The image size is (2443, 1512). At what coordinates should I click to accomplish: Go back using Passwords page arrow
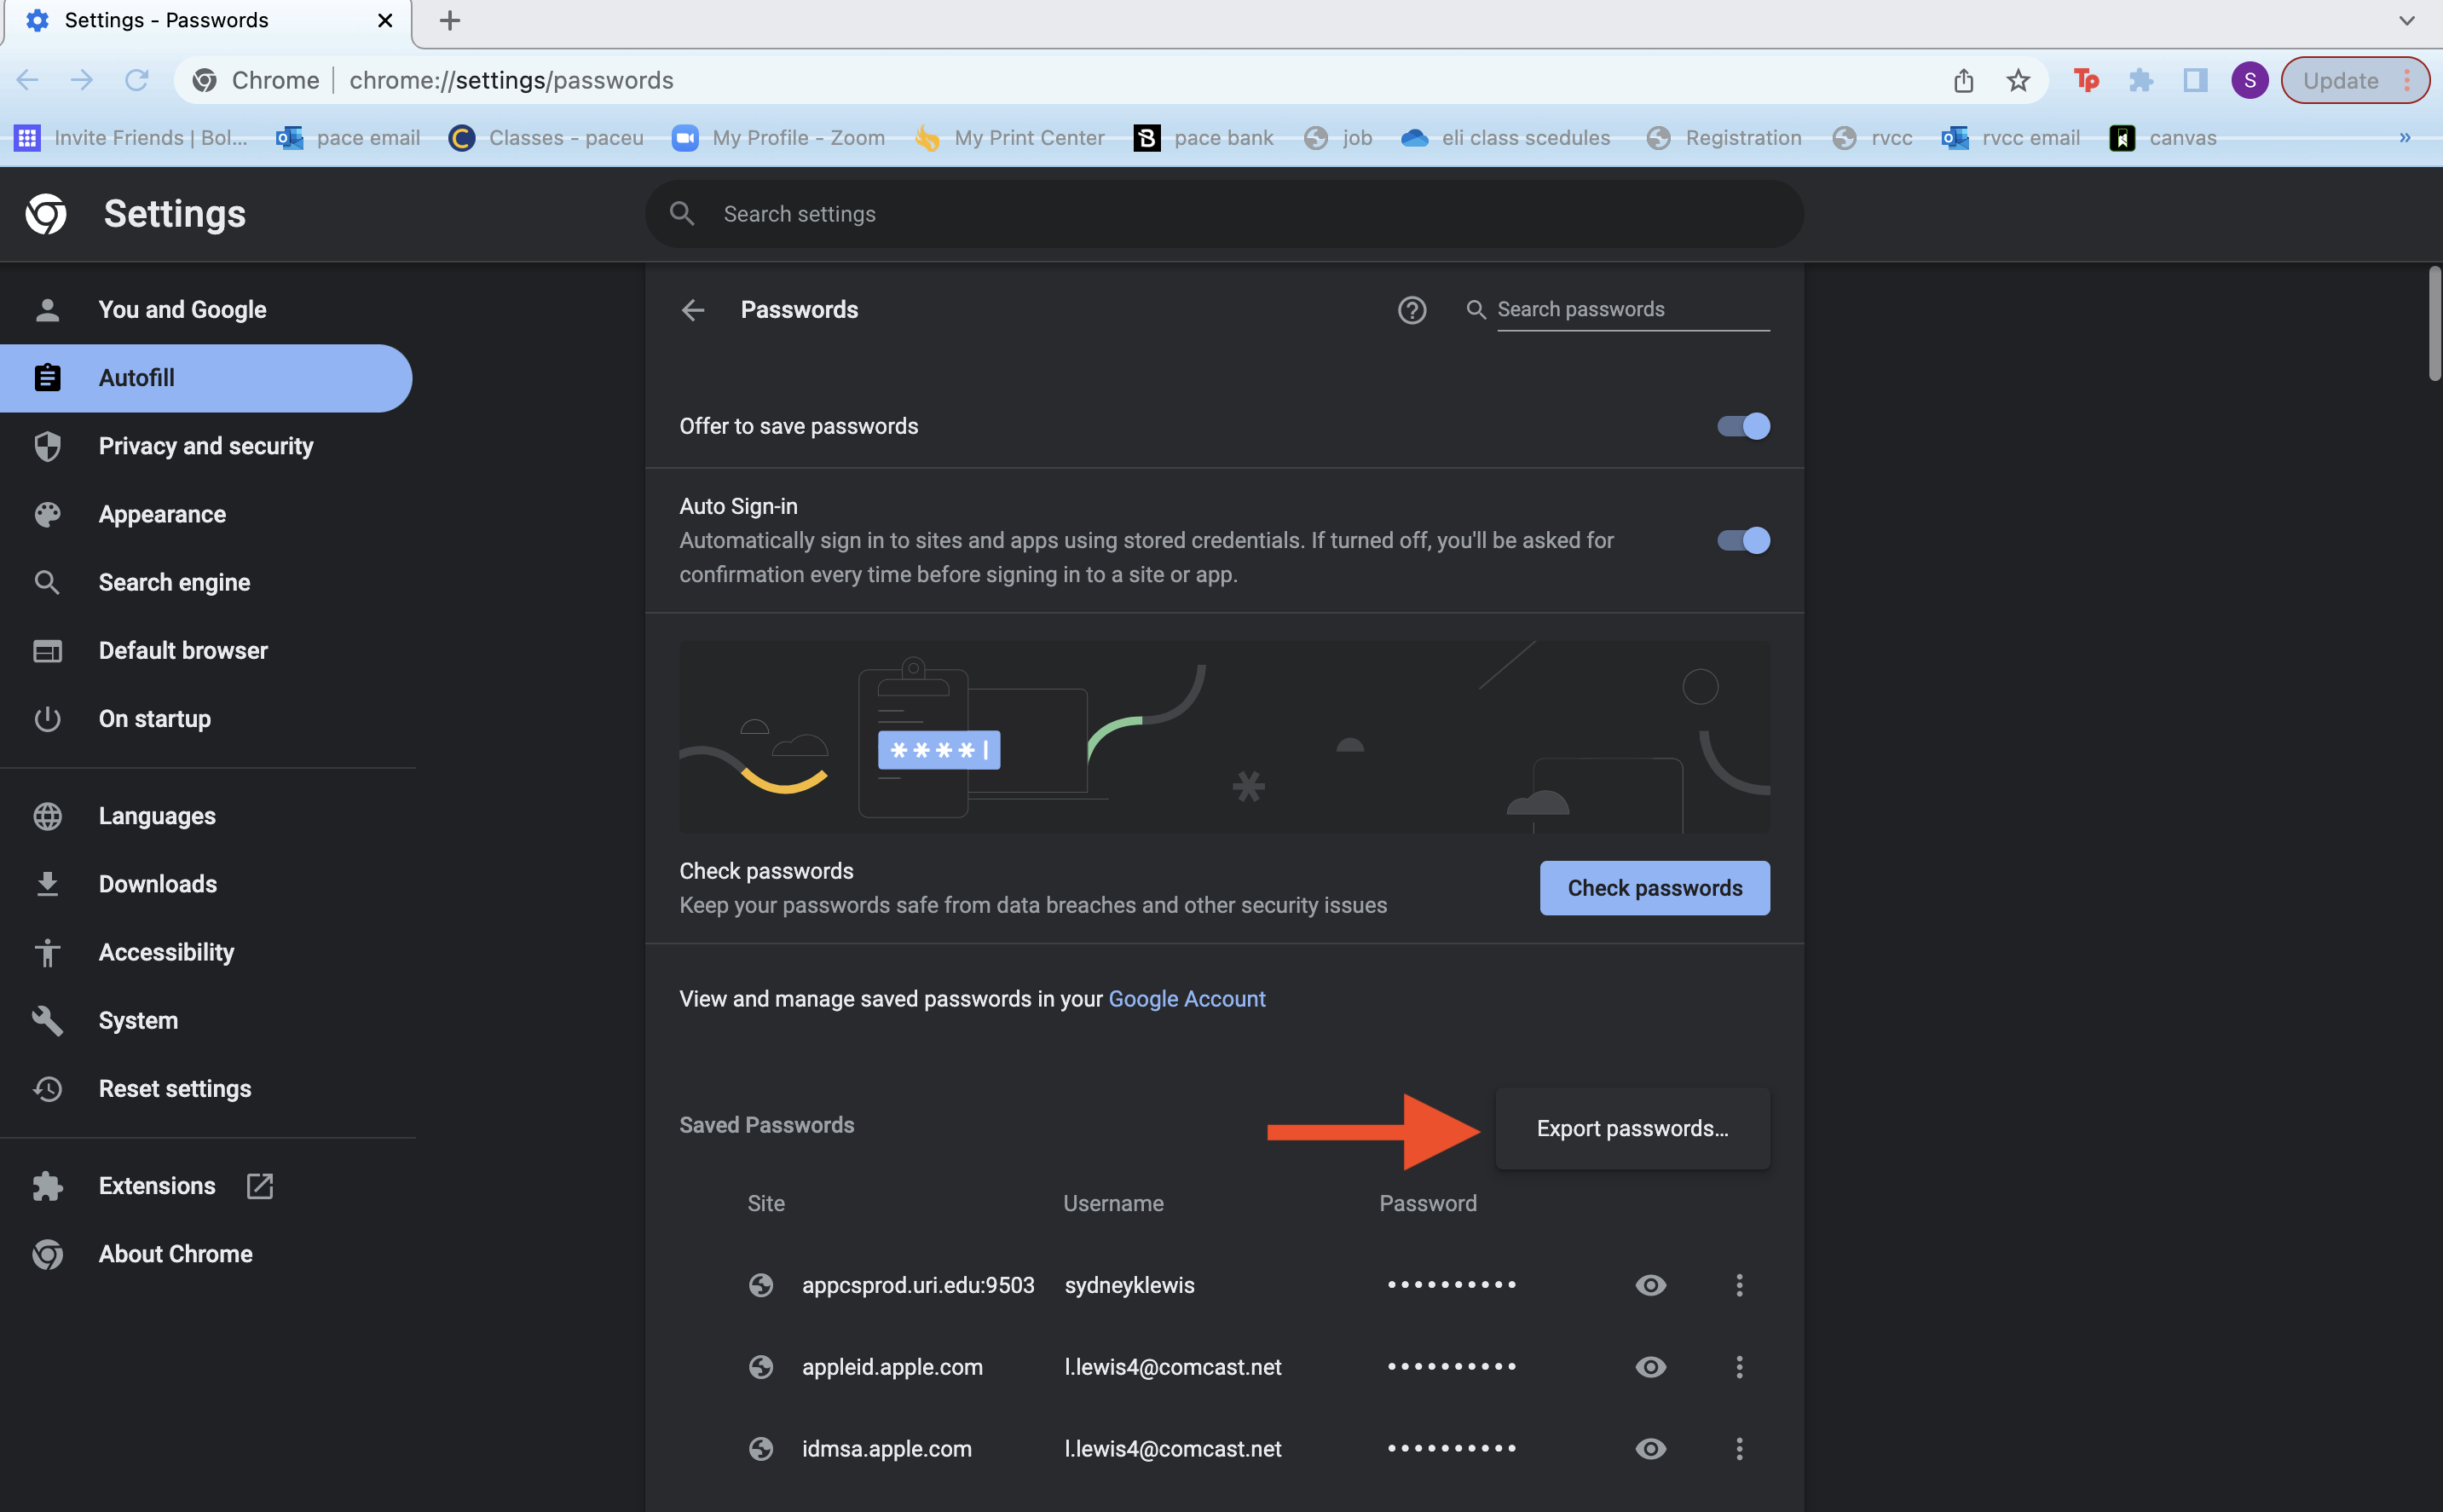[x=693, y=310]
